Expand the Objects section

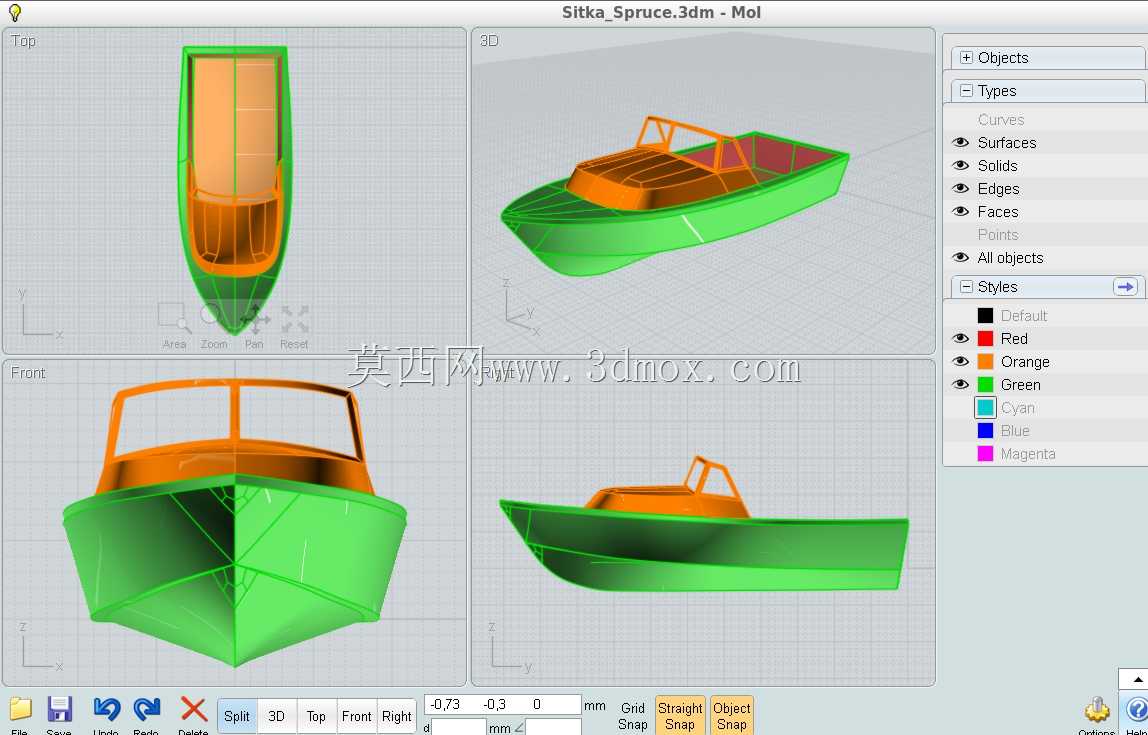tap(966, 58)
